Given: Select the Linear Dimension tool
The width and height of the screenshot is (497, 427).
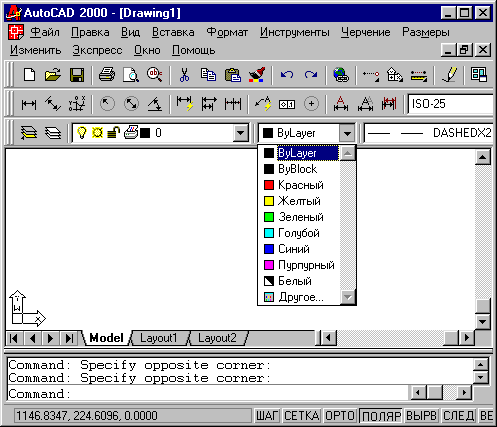Looking at the screenshot, I should [29, 104].
